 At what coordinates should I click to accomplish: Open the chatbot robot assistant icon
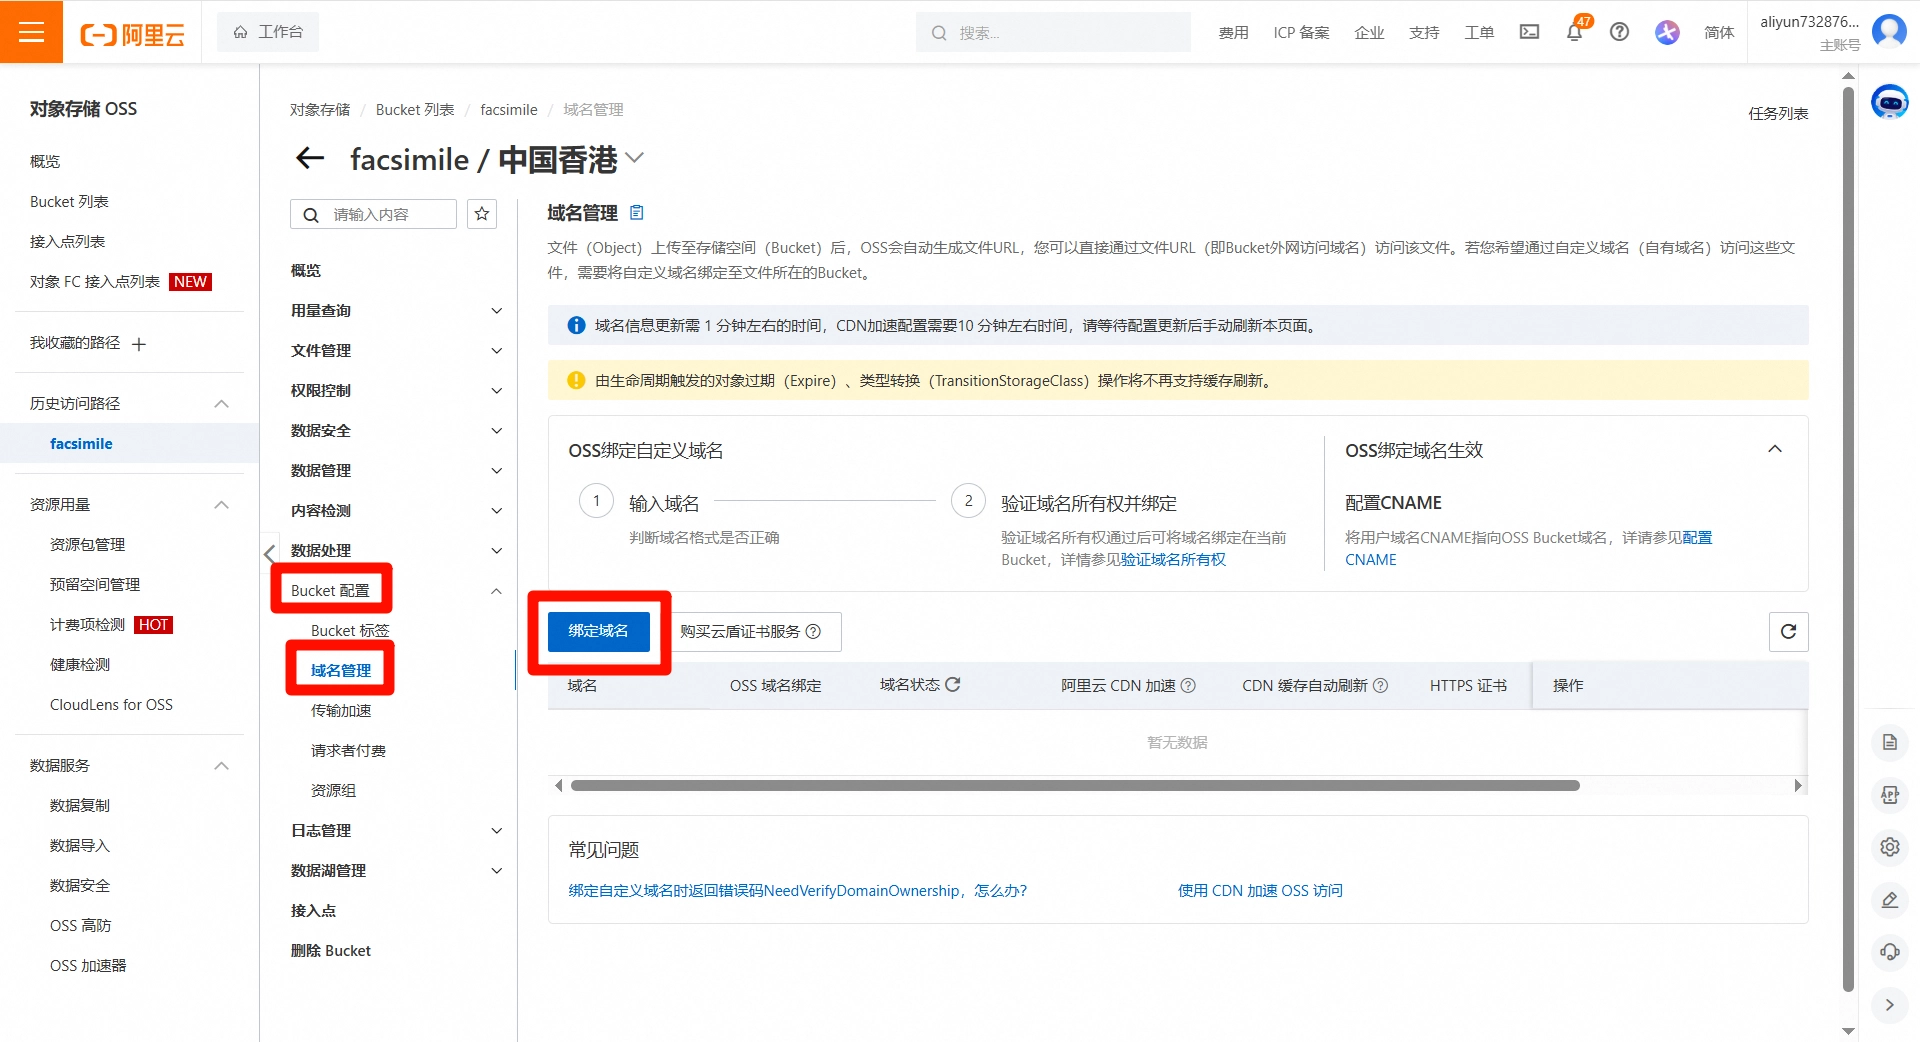1889,102
